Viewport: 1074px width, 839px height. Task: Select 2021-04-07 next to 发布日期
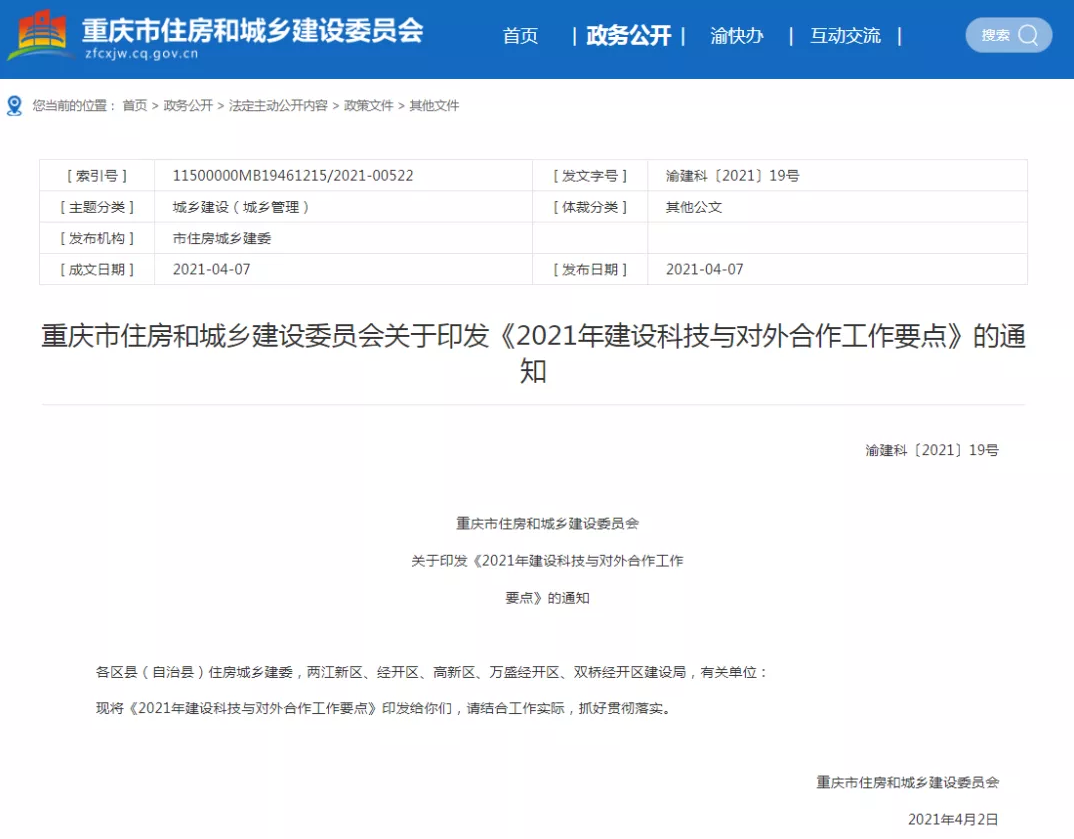705,269
